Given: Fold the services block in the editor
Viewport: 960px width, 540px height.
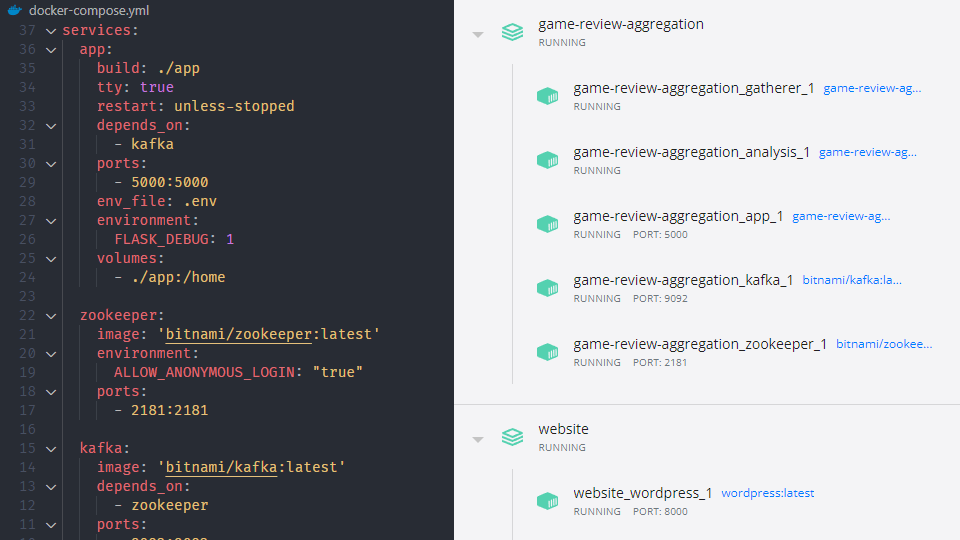Looking at the screenshot, I should 51,31.
